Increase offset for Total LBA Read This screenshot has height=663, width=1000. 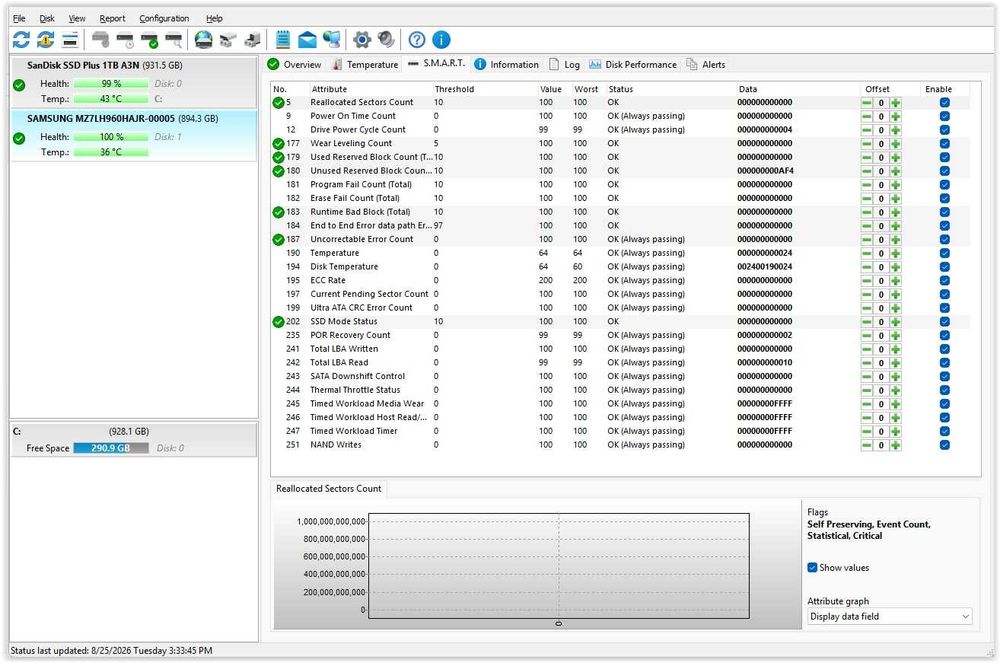(895, 363)
